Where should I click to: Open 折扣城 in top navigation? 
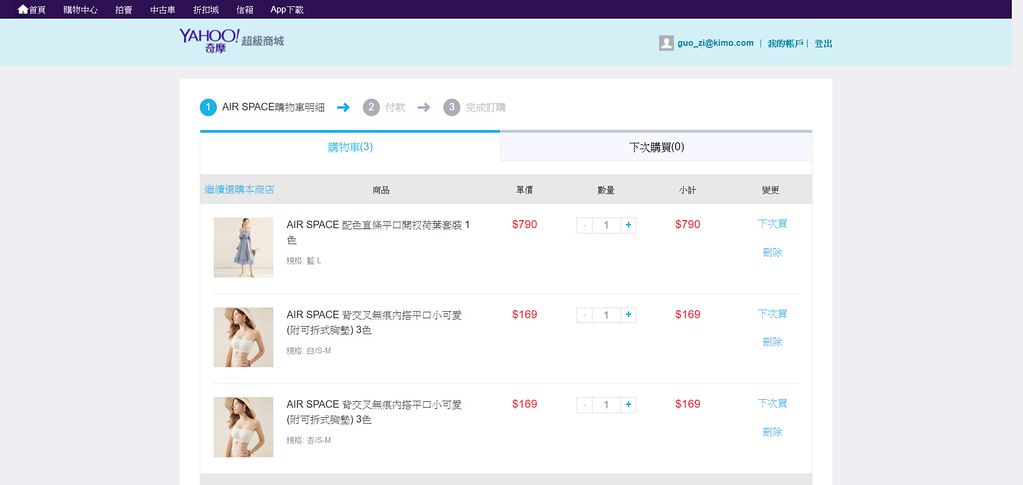click(x=206, y=10)
